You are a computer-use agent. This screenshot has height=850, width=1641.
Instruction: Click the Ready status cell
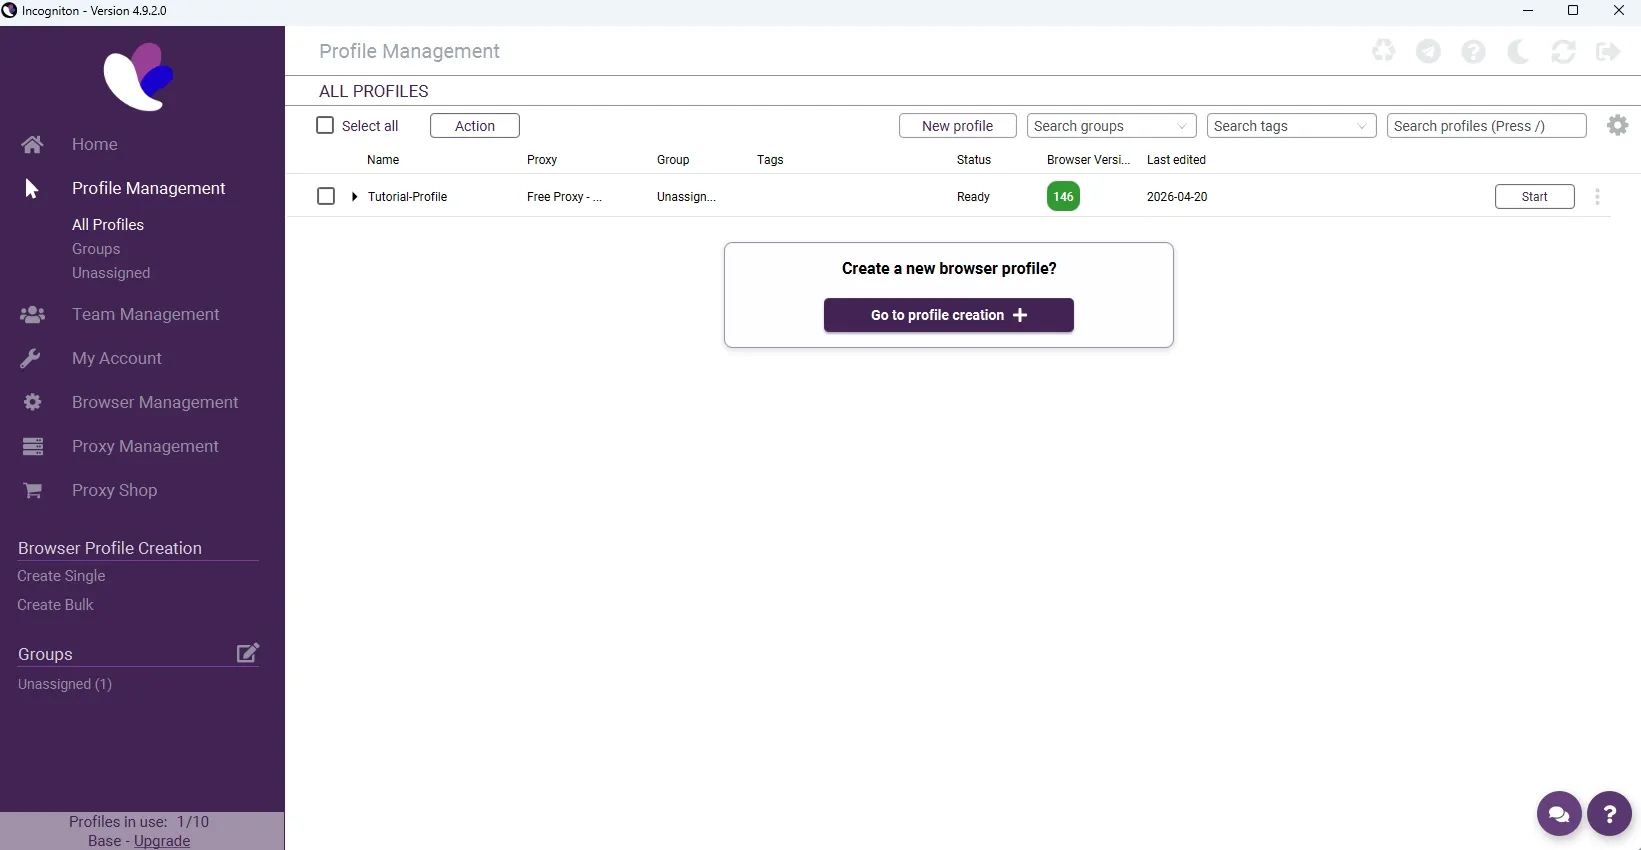(973, 197)
